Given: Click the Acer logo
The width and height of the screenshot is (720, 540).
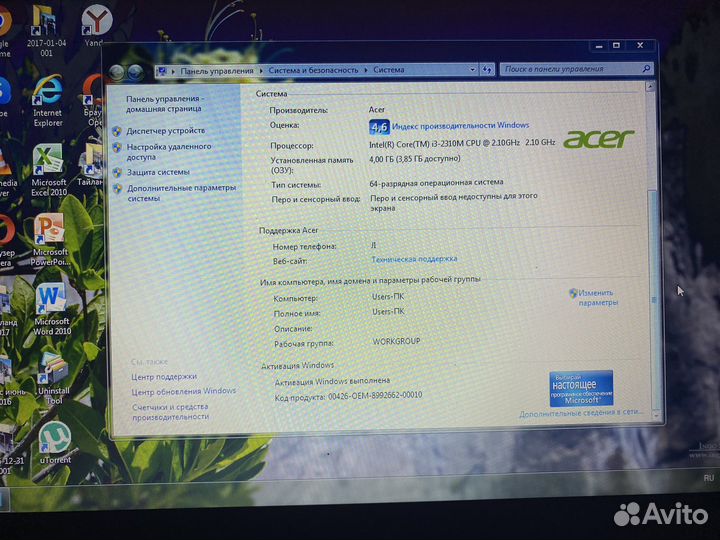Looking at the screenshot, I should pyautogui.click(x=598, y=139).
